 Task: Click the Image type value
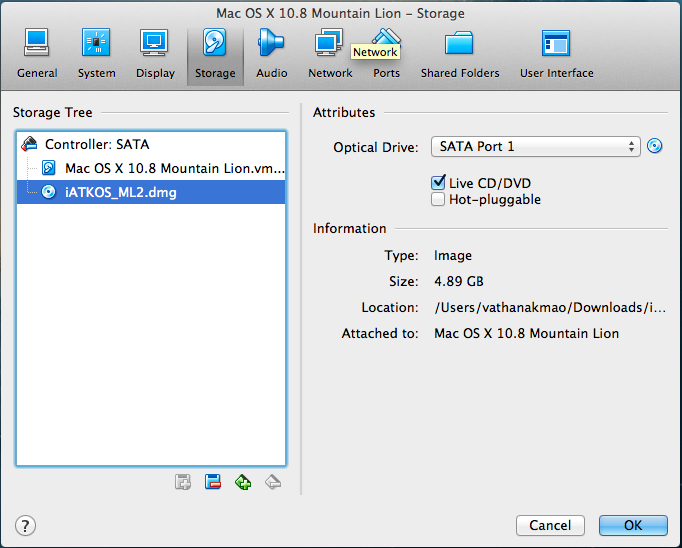click(453, 255)
